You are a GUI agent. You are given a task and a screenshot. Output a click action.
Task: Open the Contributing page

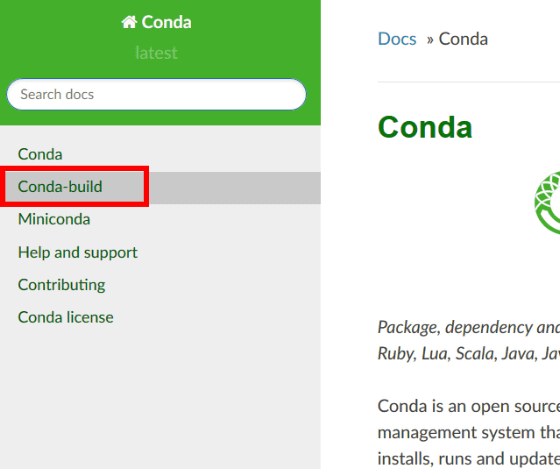[61, 285]
